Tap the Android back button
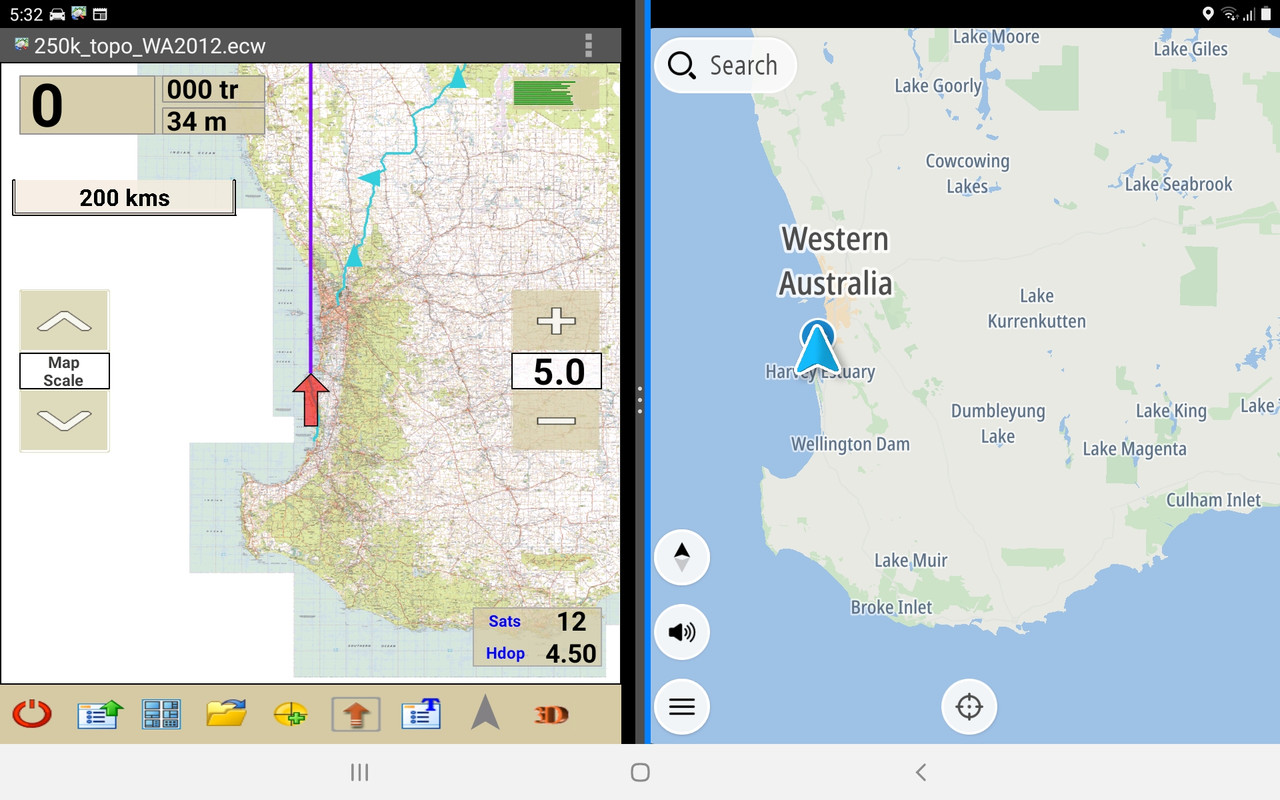The width and height of the screenshot is (1280, 800). point(921,772)
